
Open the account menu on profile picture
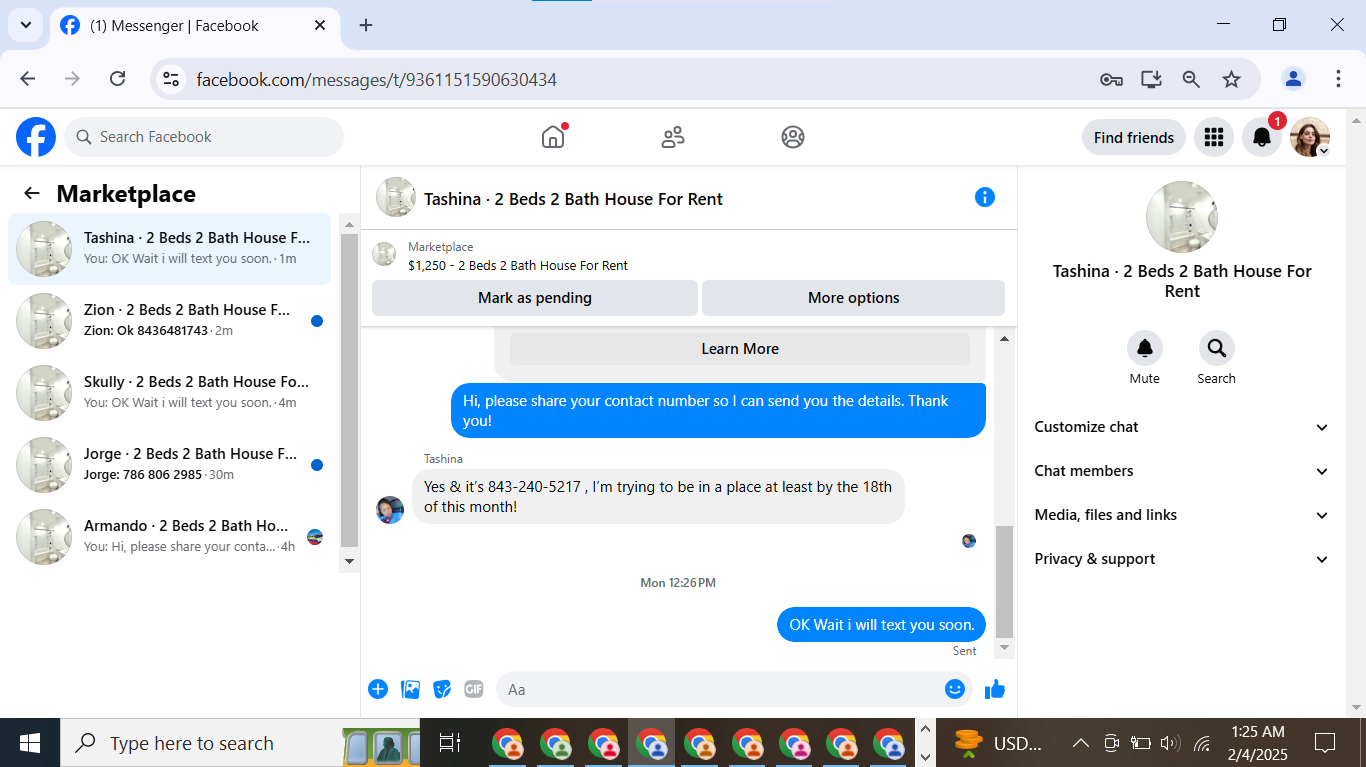(1310, 137)
